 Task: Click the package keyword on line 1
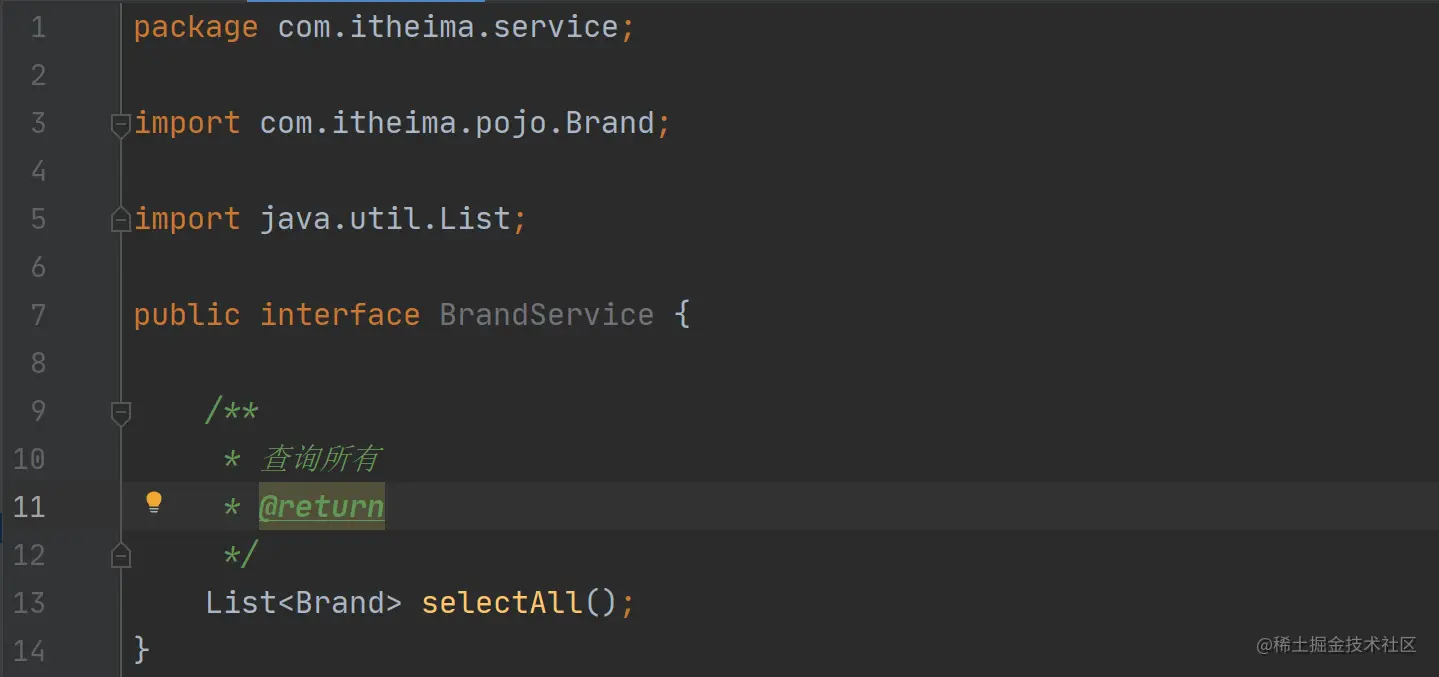195,27
